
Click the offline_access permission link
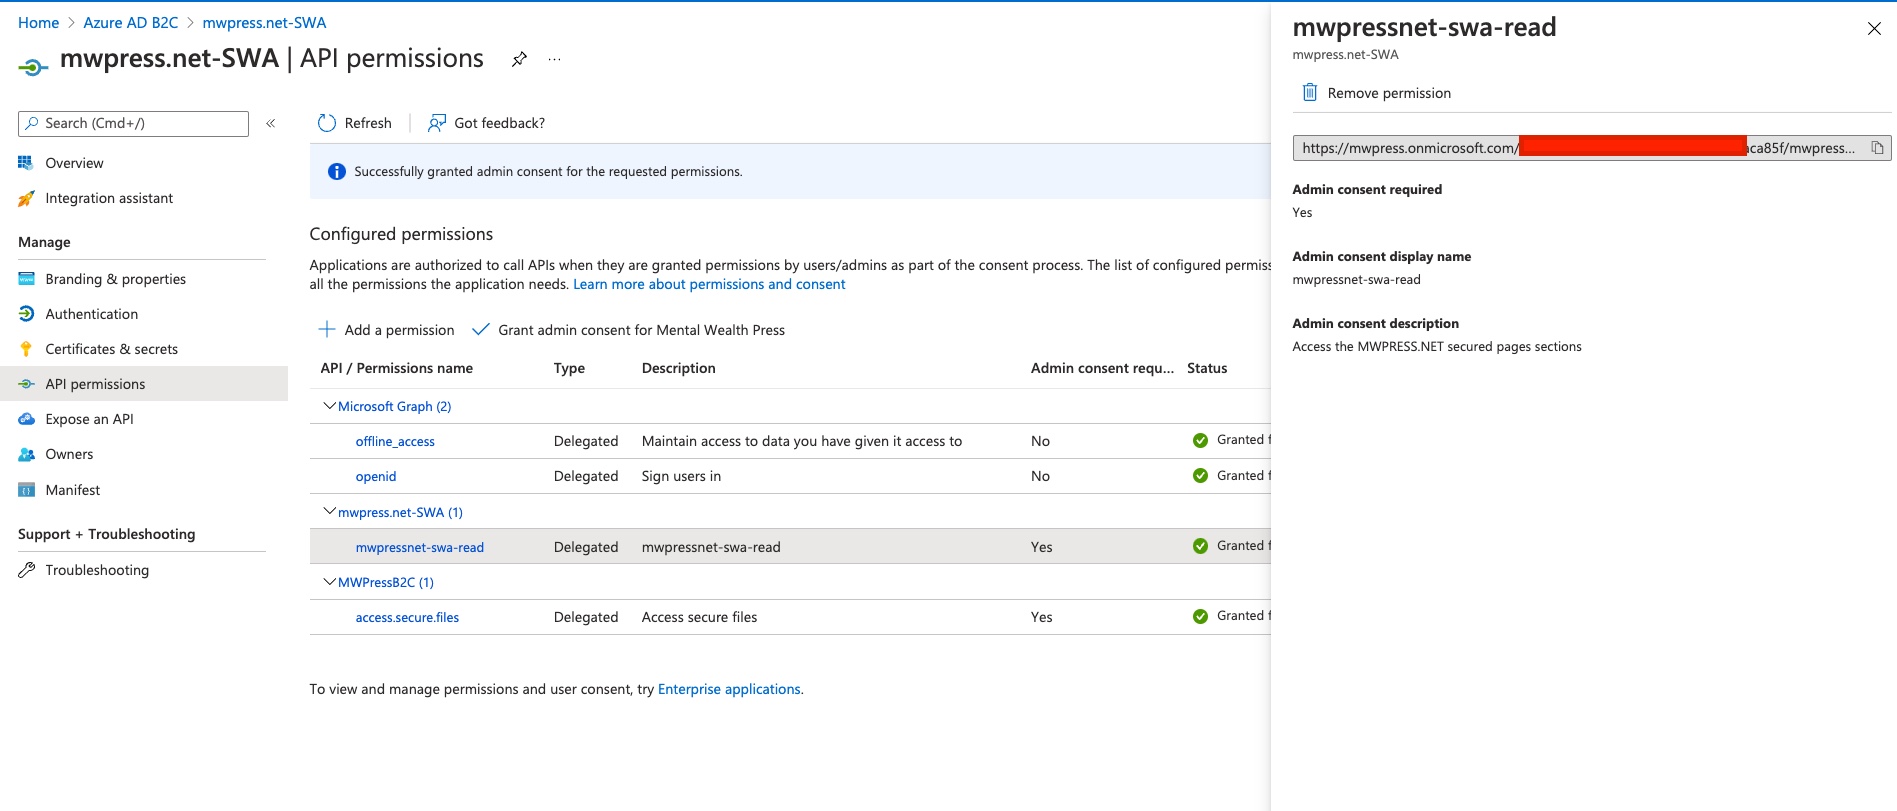pyautogui.click(x=395, y=441)
